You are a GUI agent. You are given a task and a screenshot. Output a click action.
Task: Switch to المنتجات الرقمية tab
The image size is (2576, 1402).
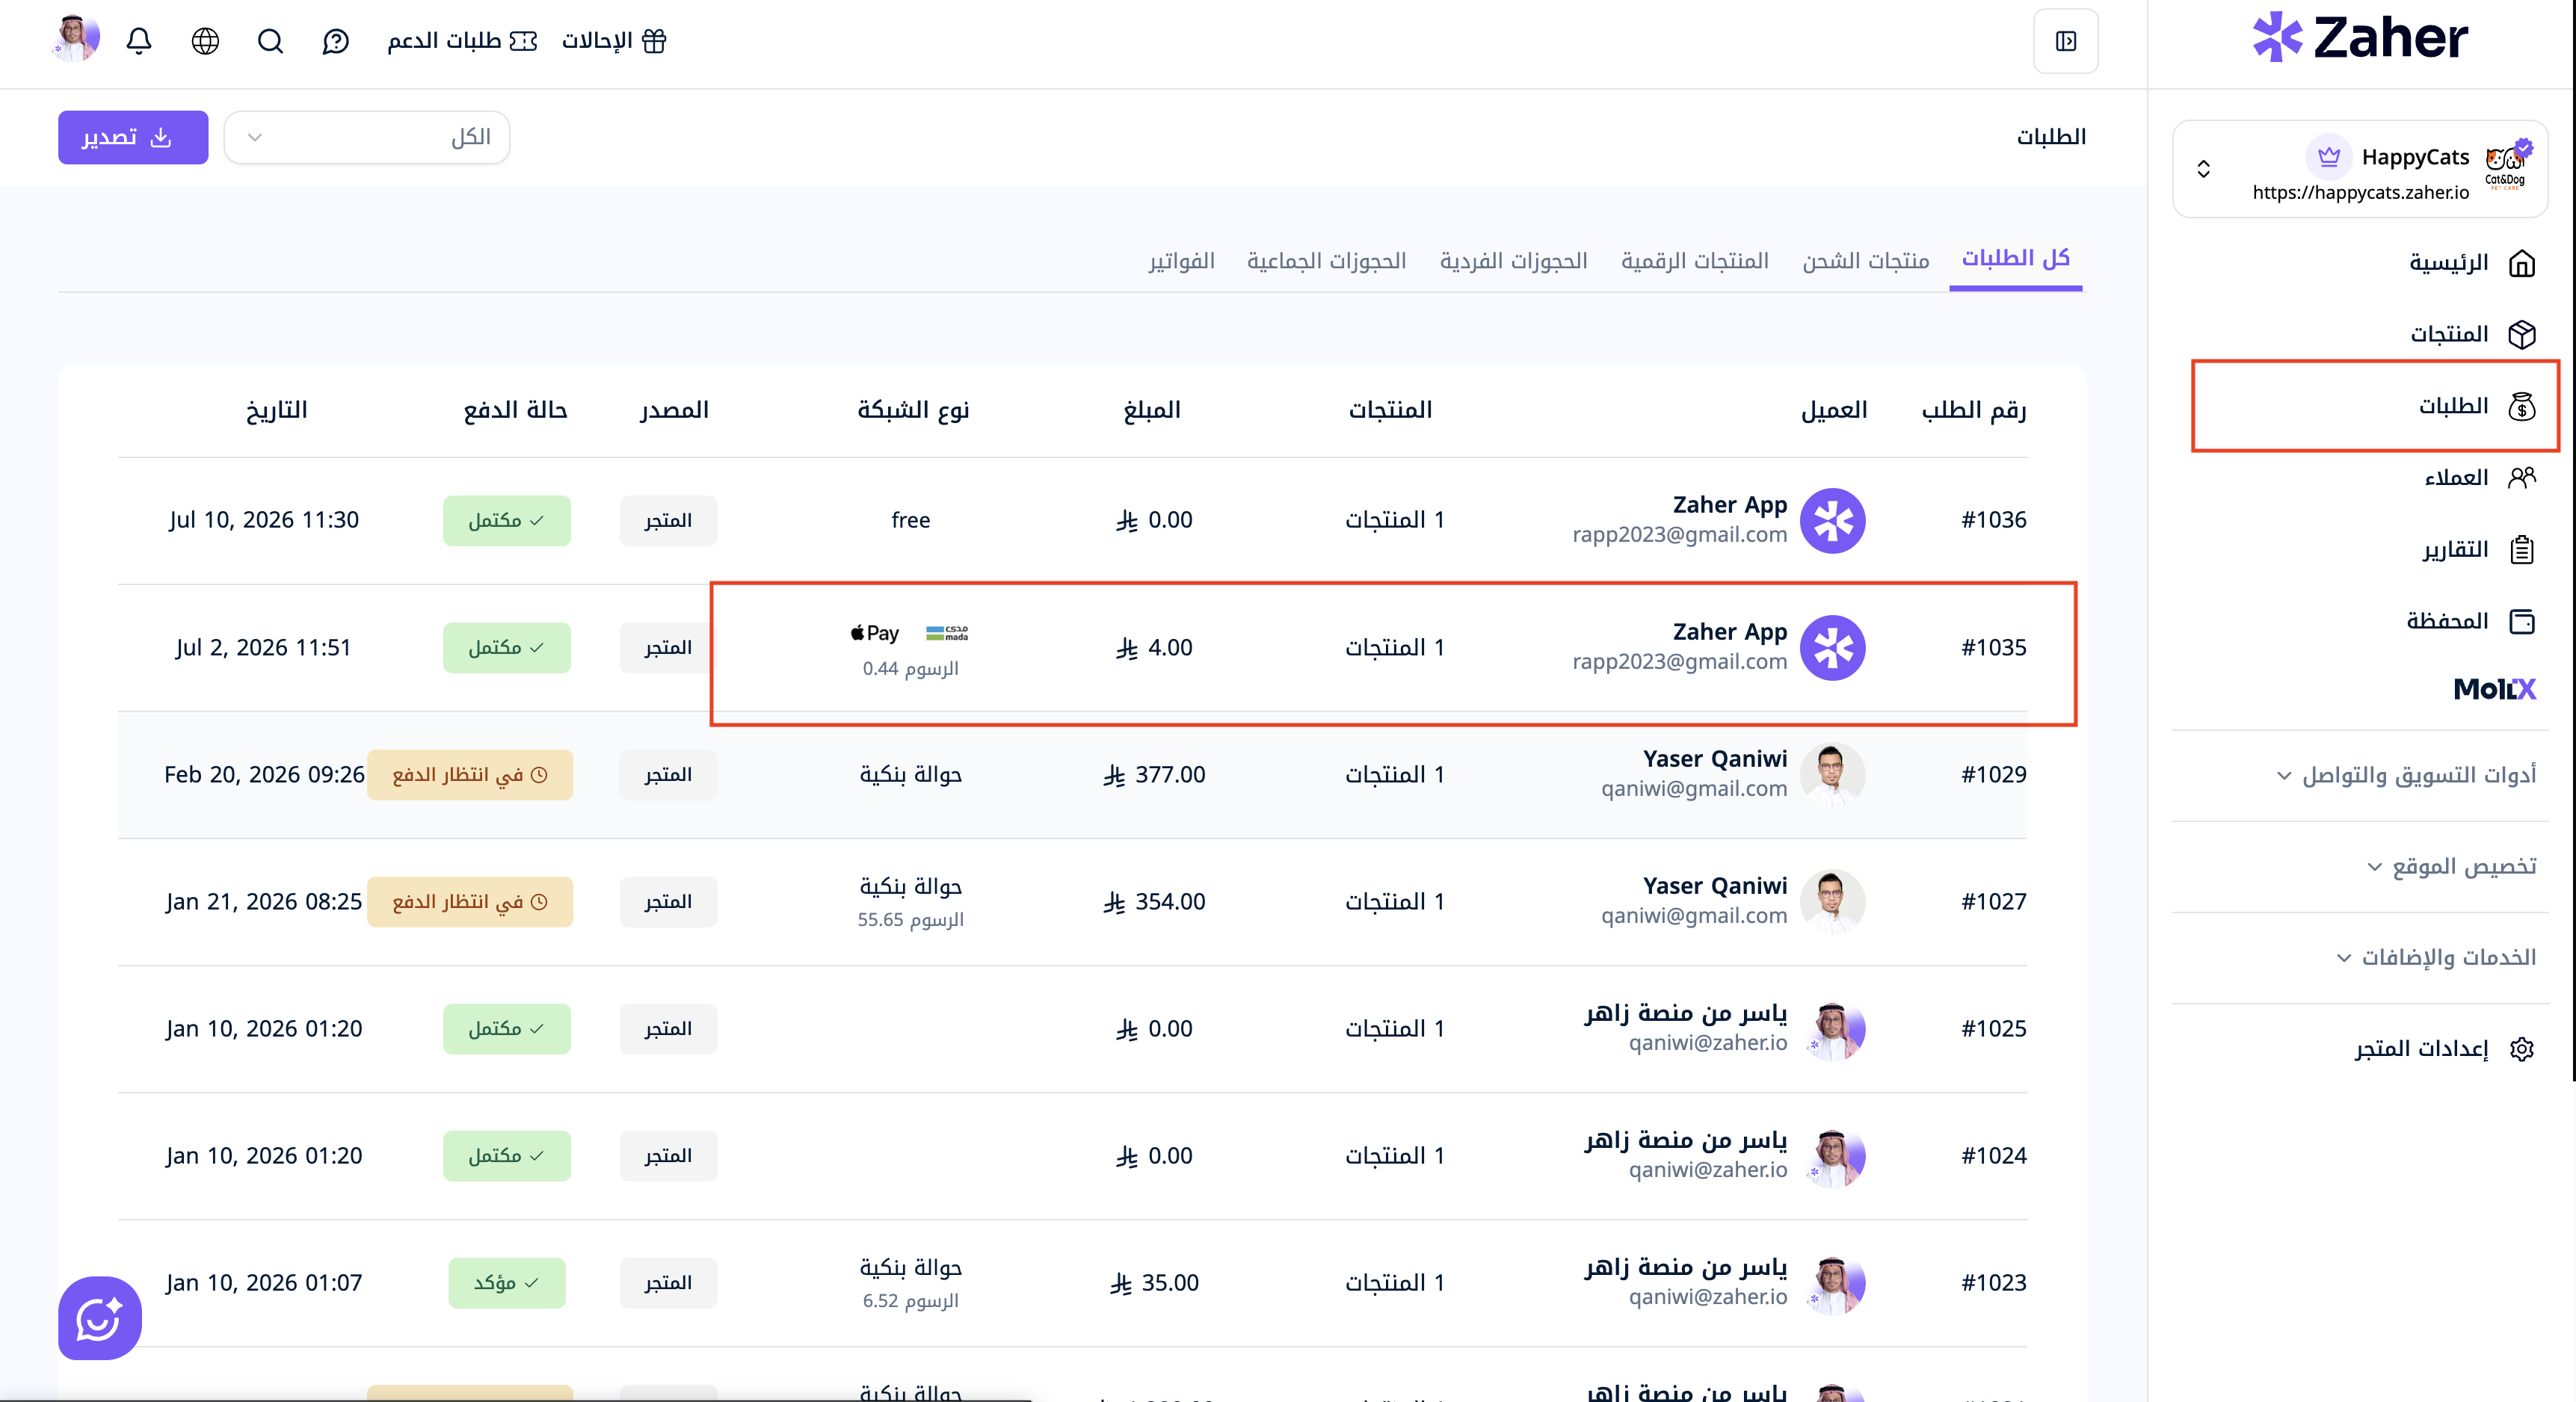1695,261
